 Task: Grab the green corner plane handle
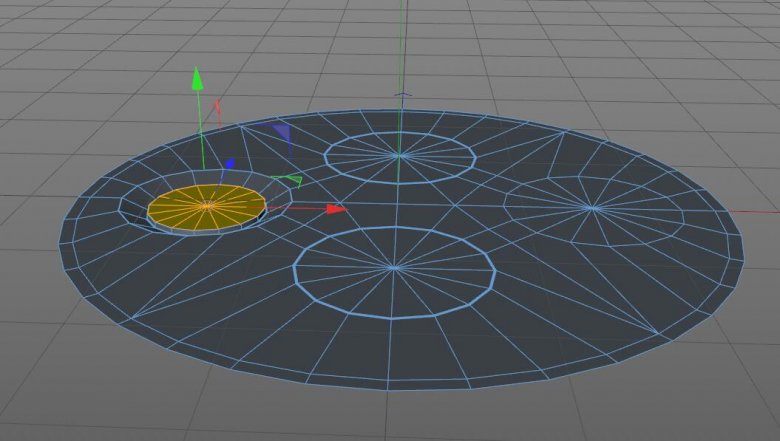click(291, 181)
